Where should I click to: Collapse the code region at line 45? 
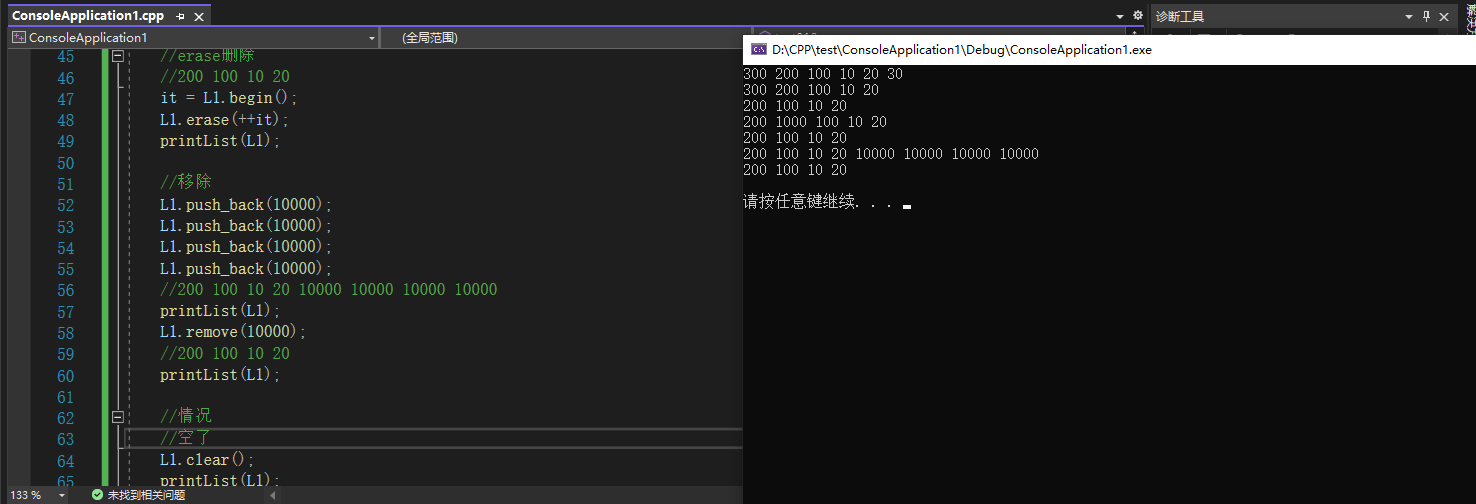point(118,56)
